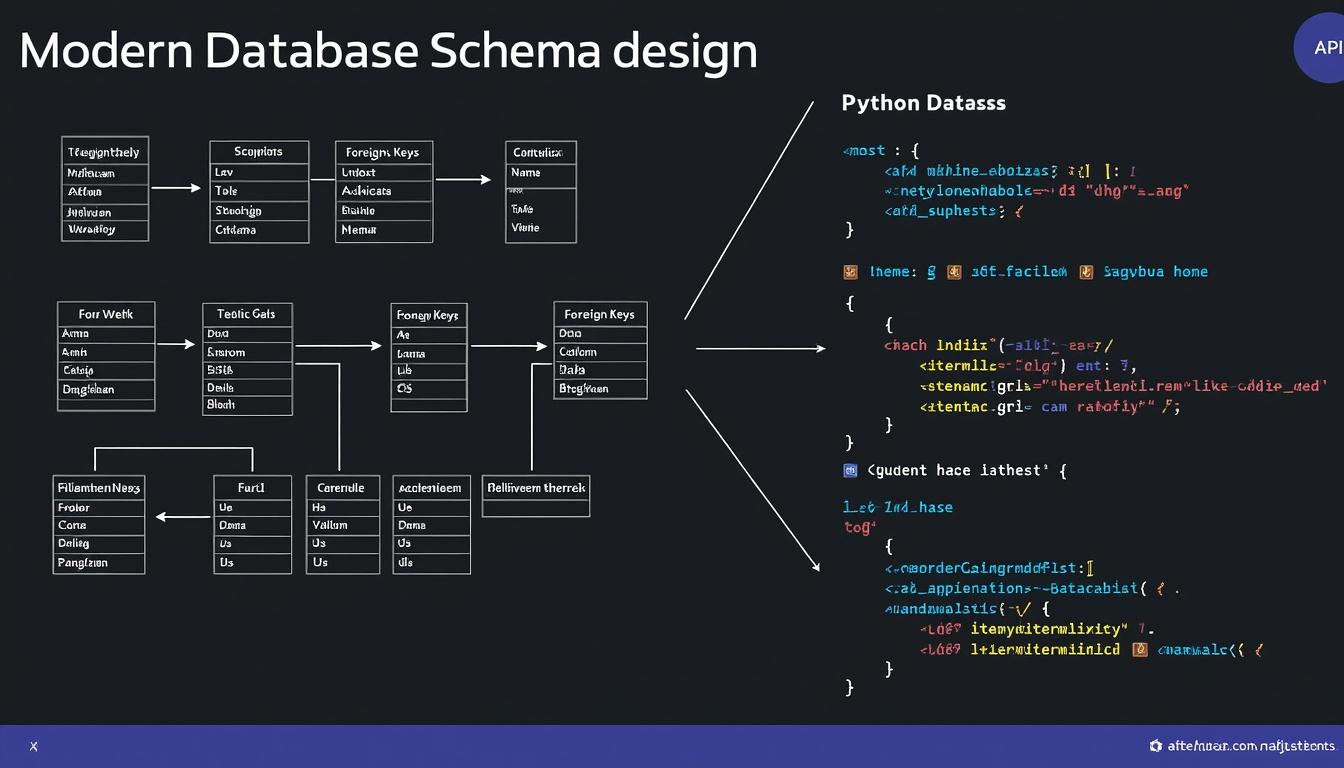
Task: Select the 'Fillamben Neys' table header
Action: [x=99, y=488]
